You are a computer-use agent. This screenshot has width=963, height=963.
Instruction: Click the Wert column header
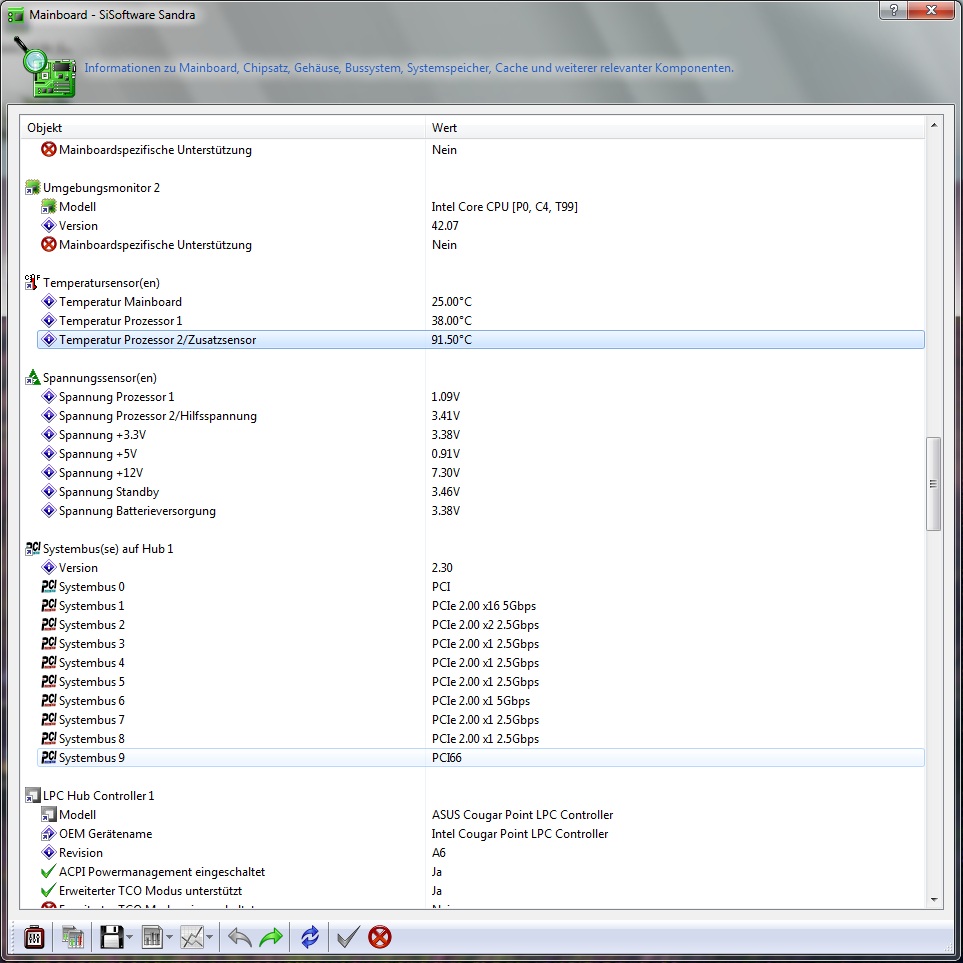click(674, 128)
